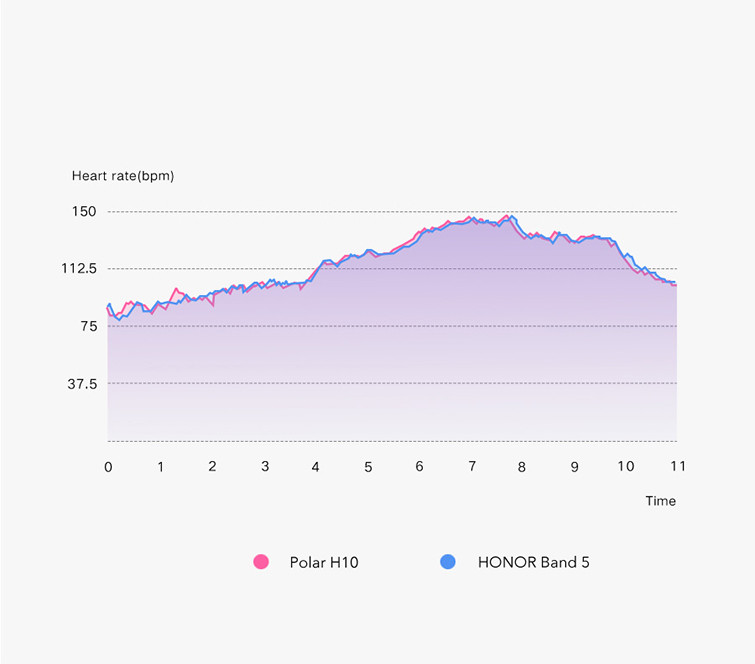Click the 8 tick on time axis
The image size is (755, 664).
pos(522,467)
